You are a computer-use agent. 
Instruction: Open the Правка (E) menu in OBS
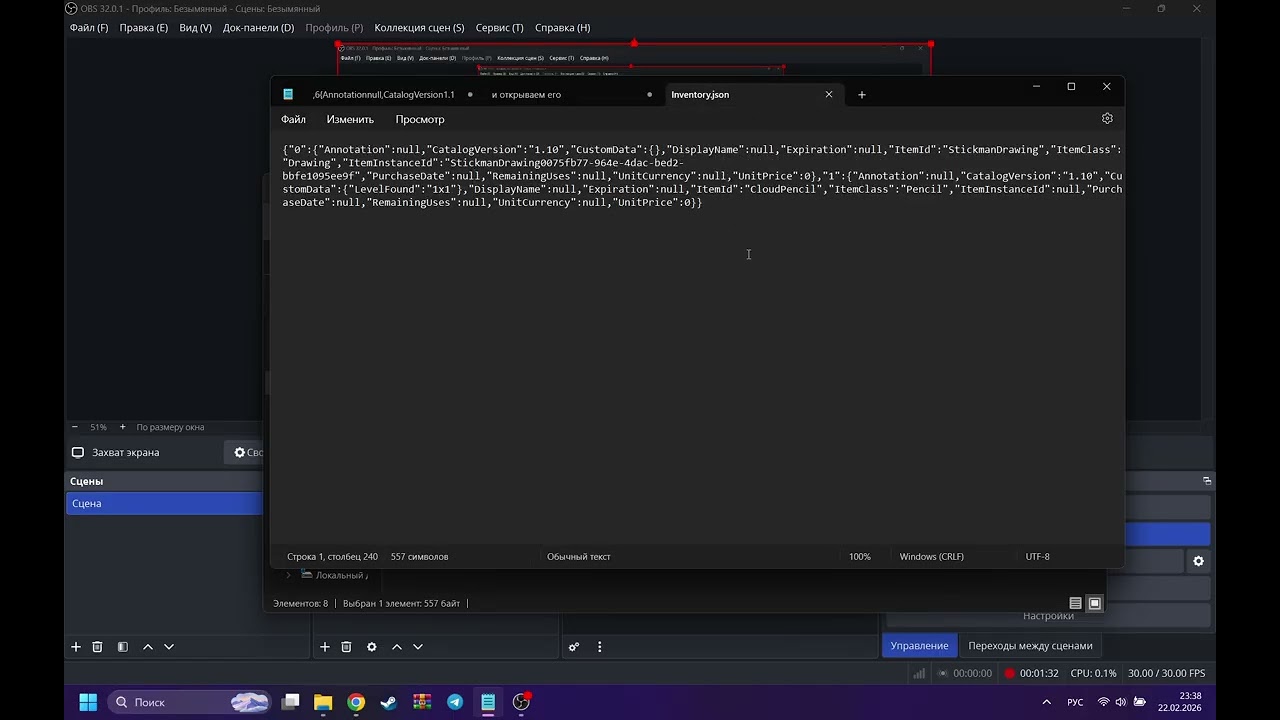144,28
